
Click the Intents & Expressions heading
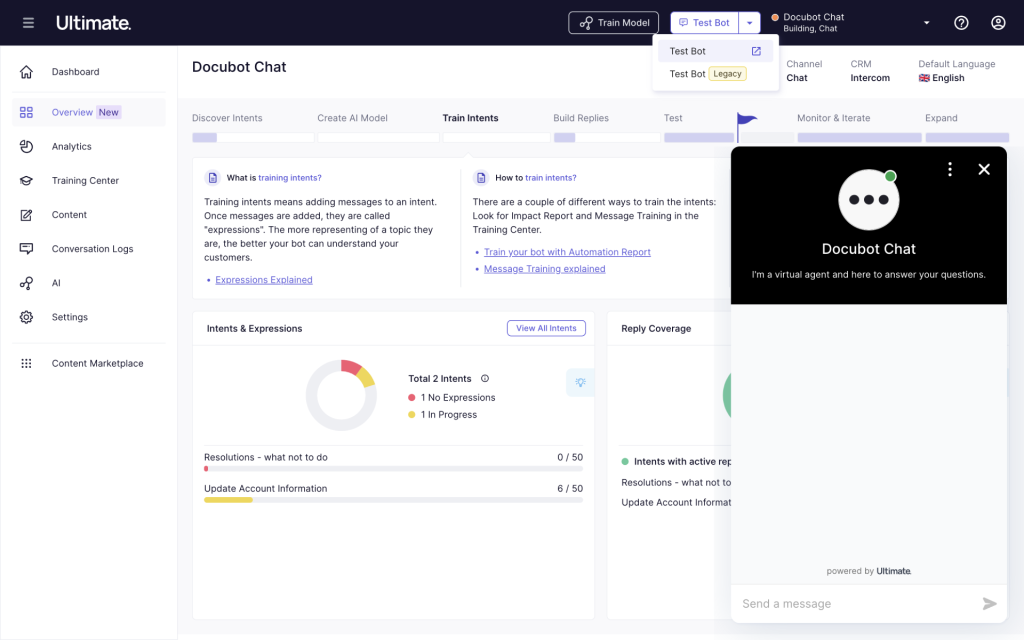click(254, 328)
